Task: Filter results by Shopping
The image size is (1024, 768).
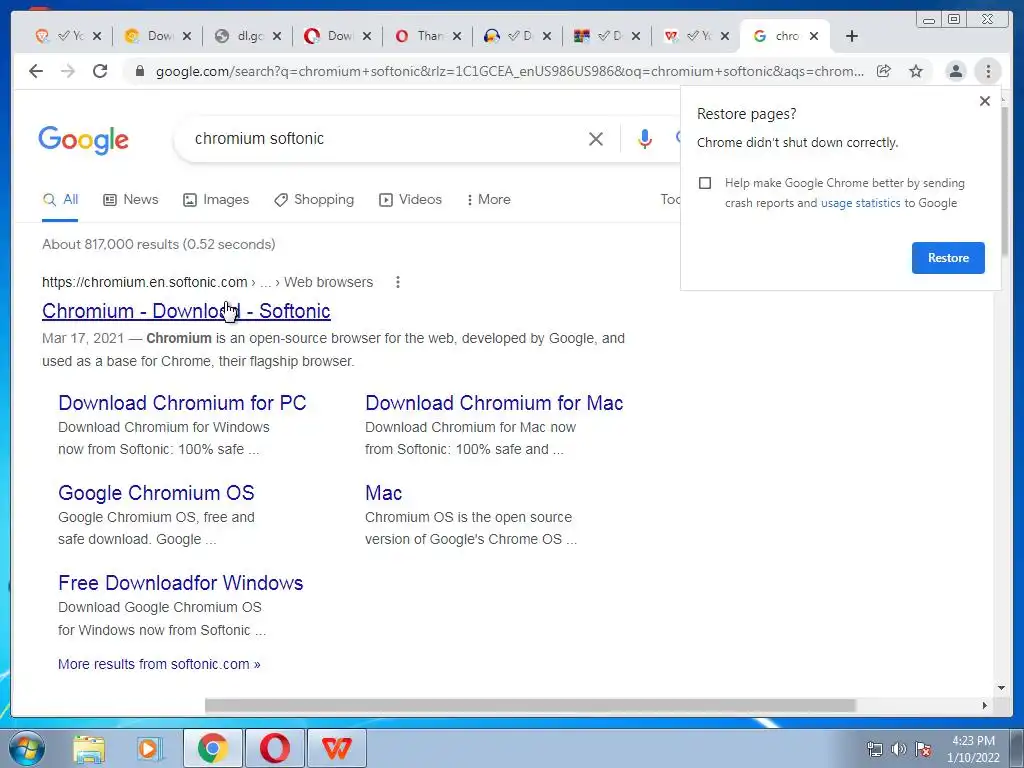Action: [314, 200]
